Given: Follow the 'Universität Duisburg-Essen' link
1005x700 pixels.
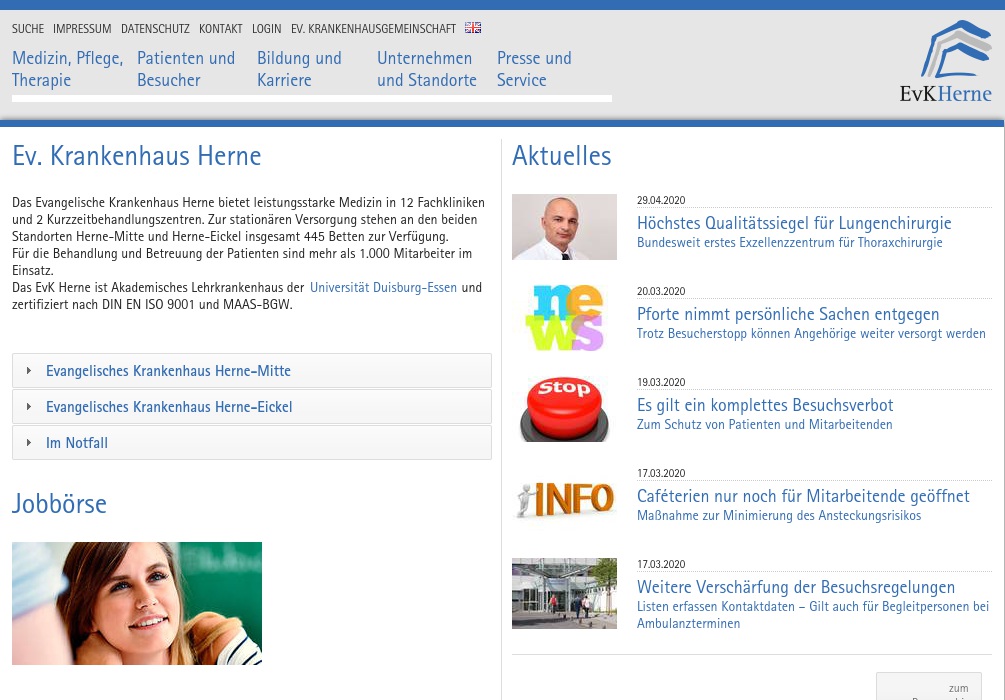Looking at the screenshot, I should point(383,287).
